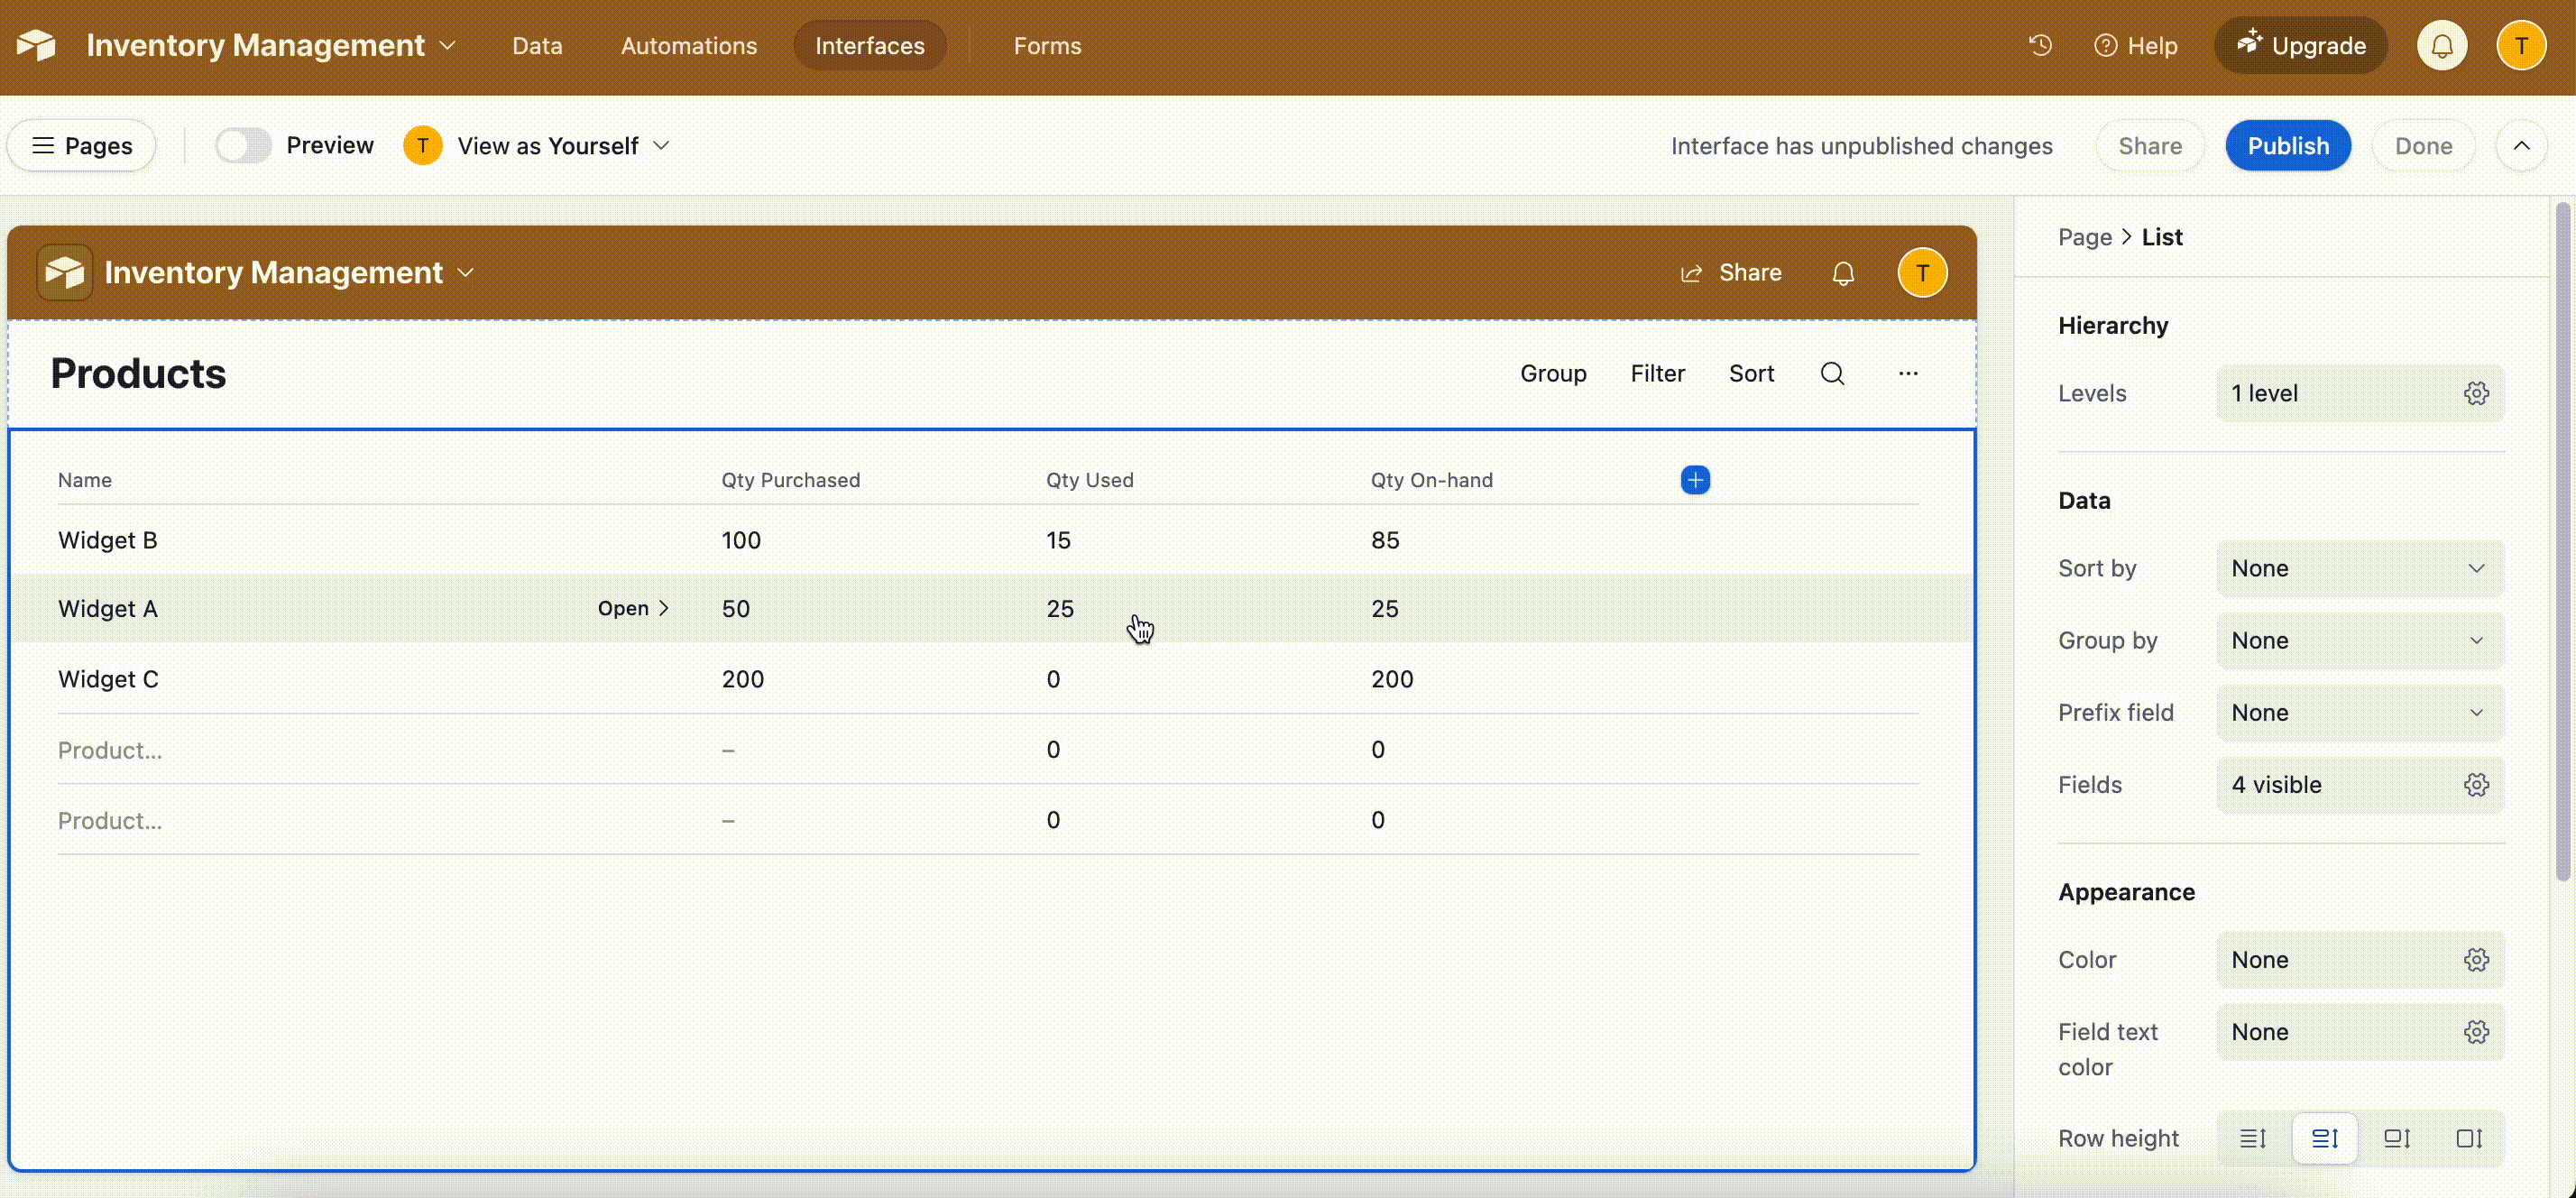
Task: Enable Preview mode
Action: [x=242, y=145]
